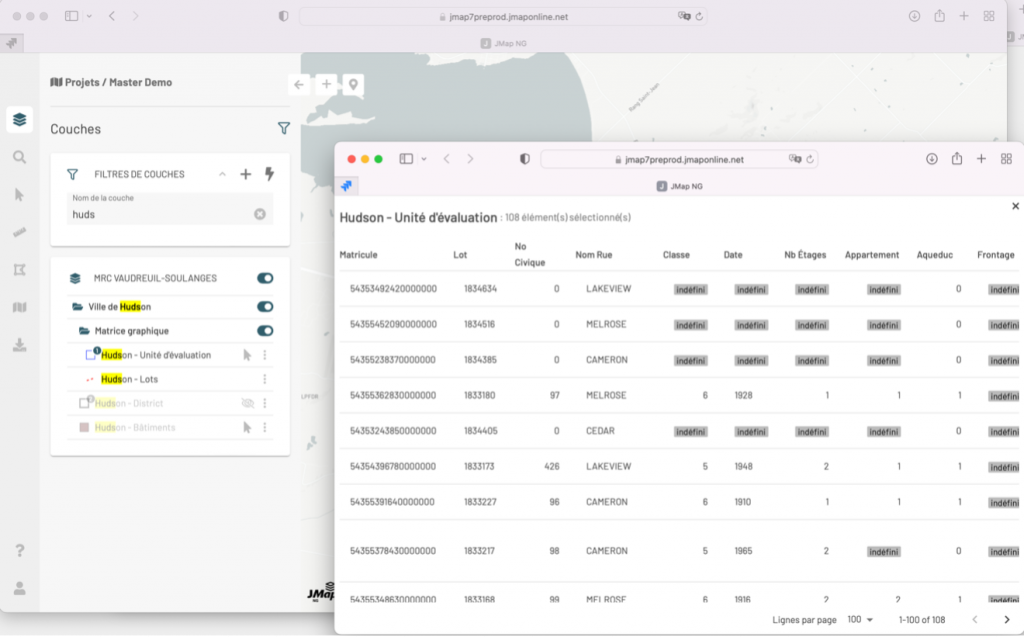Click the map plus button
This screenshot has height=637, width=1024.
click(x=327, y=84)
